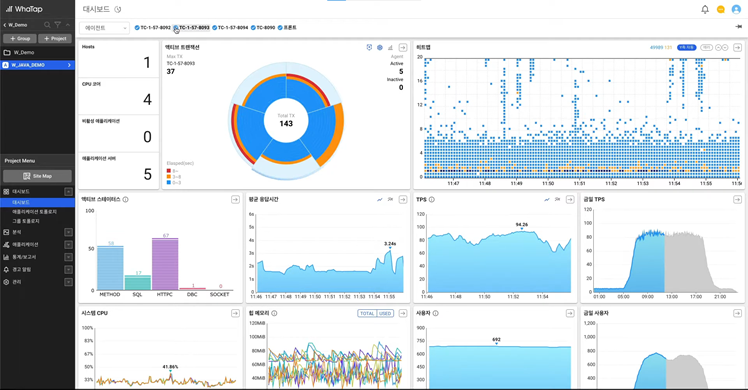Click info icon next to TPS title
The width and height of the screenshot is (748, 390).
pos(432,199)
